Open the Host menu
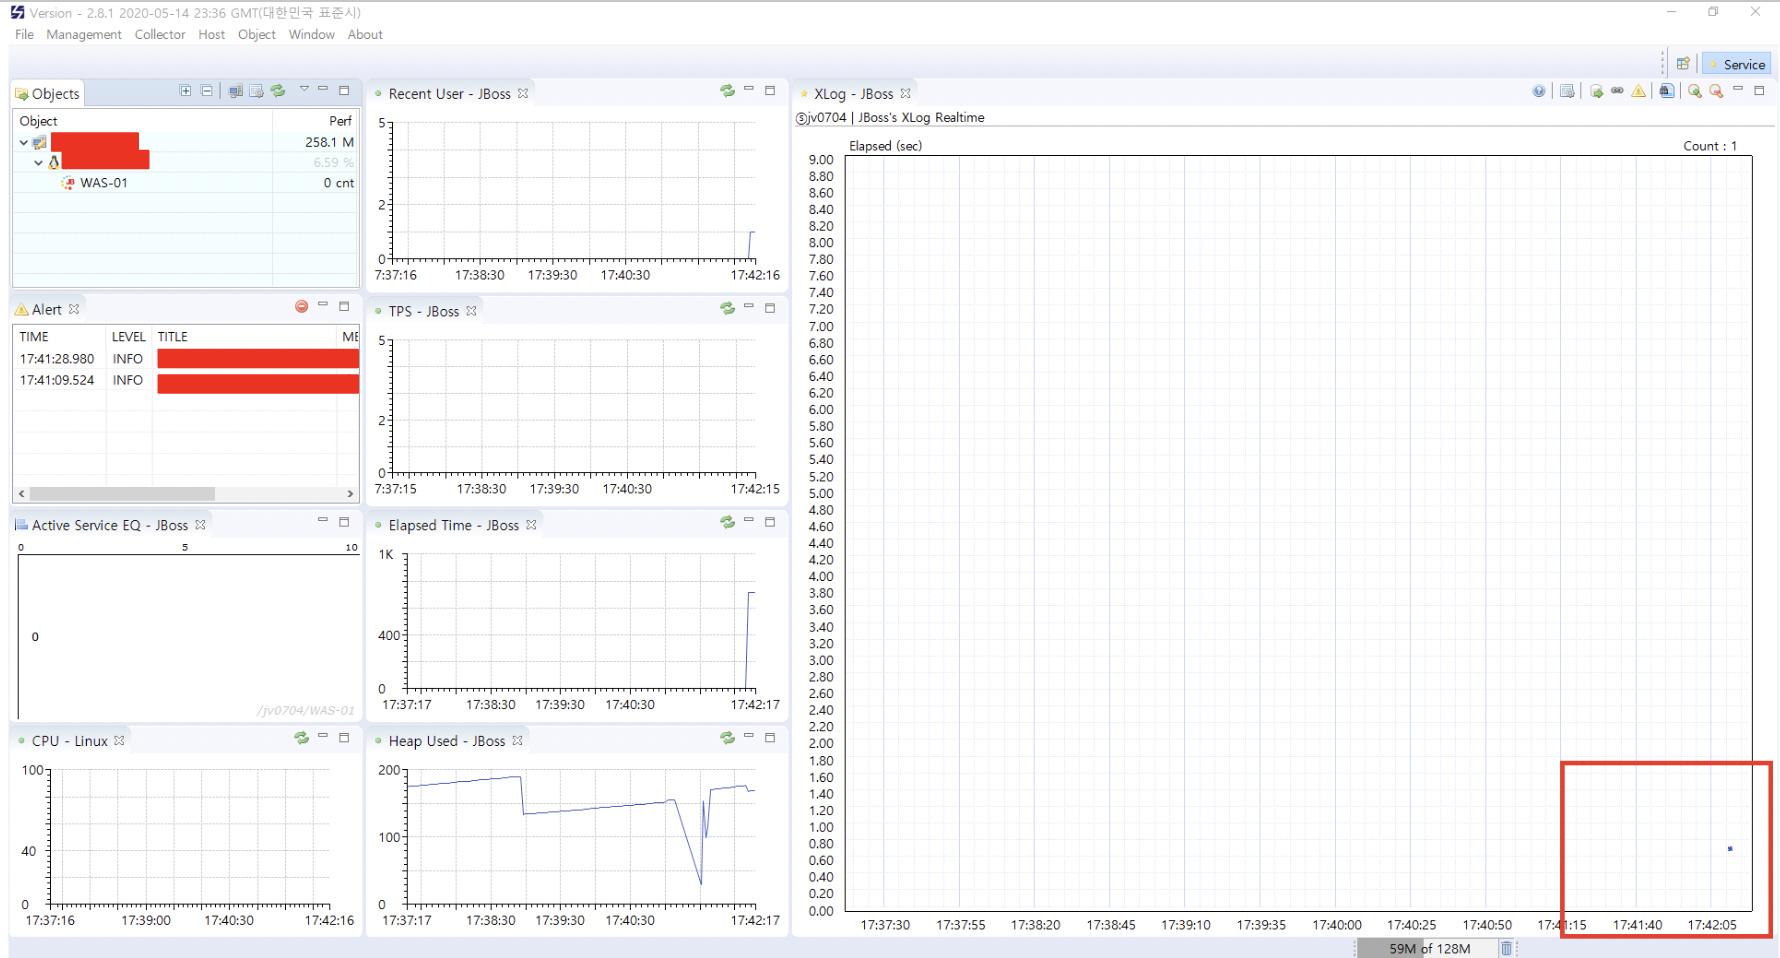1780x958 pixels. click(x=212, y=34)
